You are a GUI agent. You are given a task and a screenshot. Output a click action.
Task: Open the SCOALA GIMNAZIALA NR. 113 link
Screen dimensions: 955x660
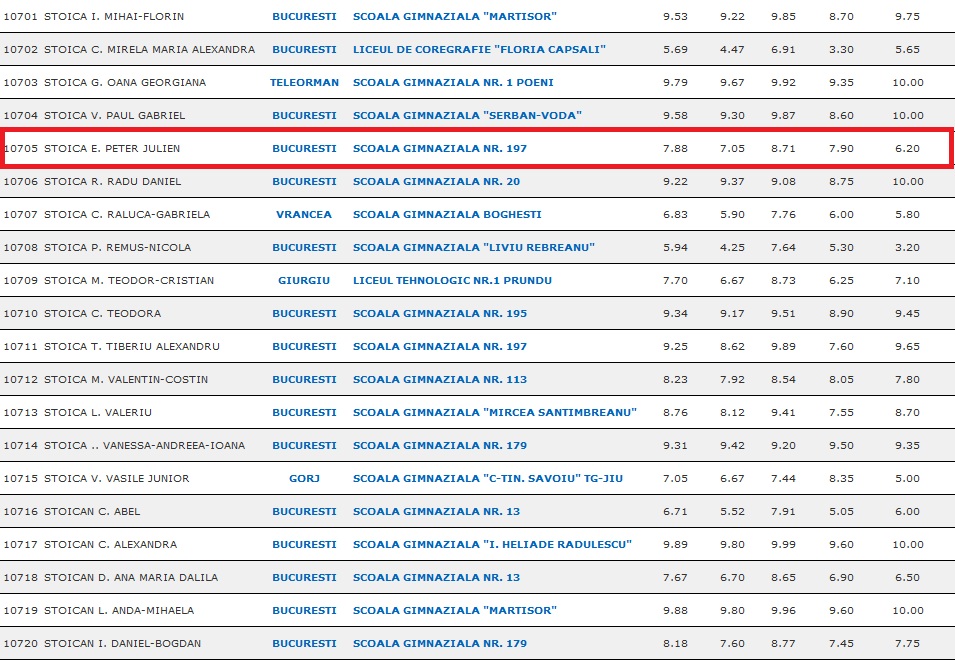(x=439, y=380)
